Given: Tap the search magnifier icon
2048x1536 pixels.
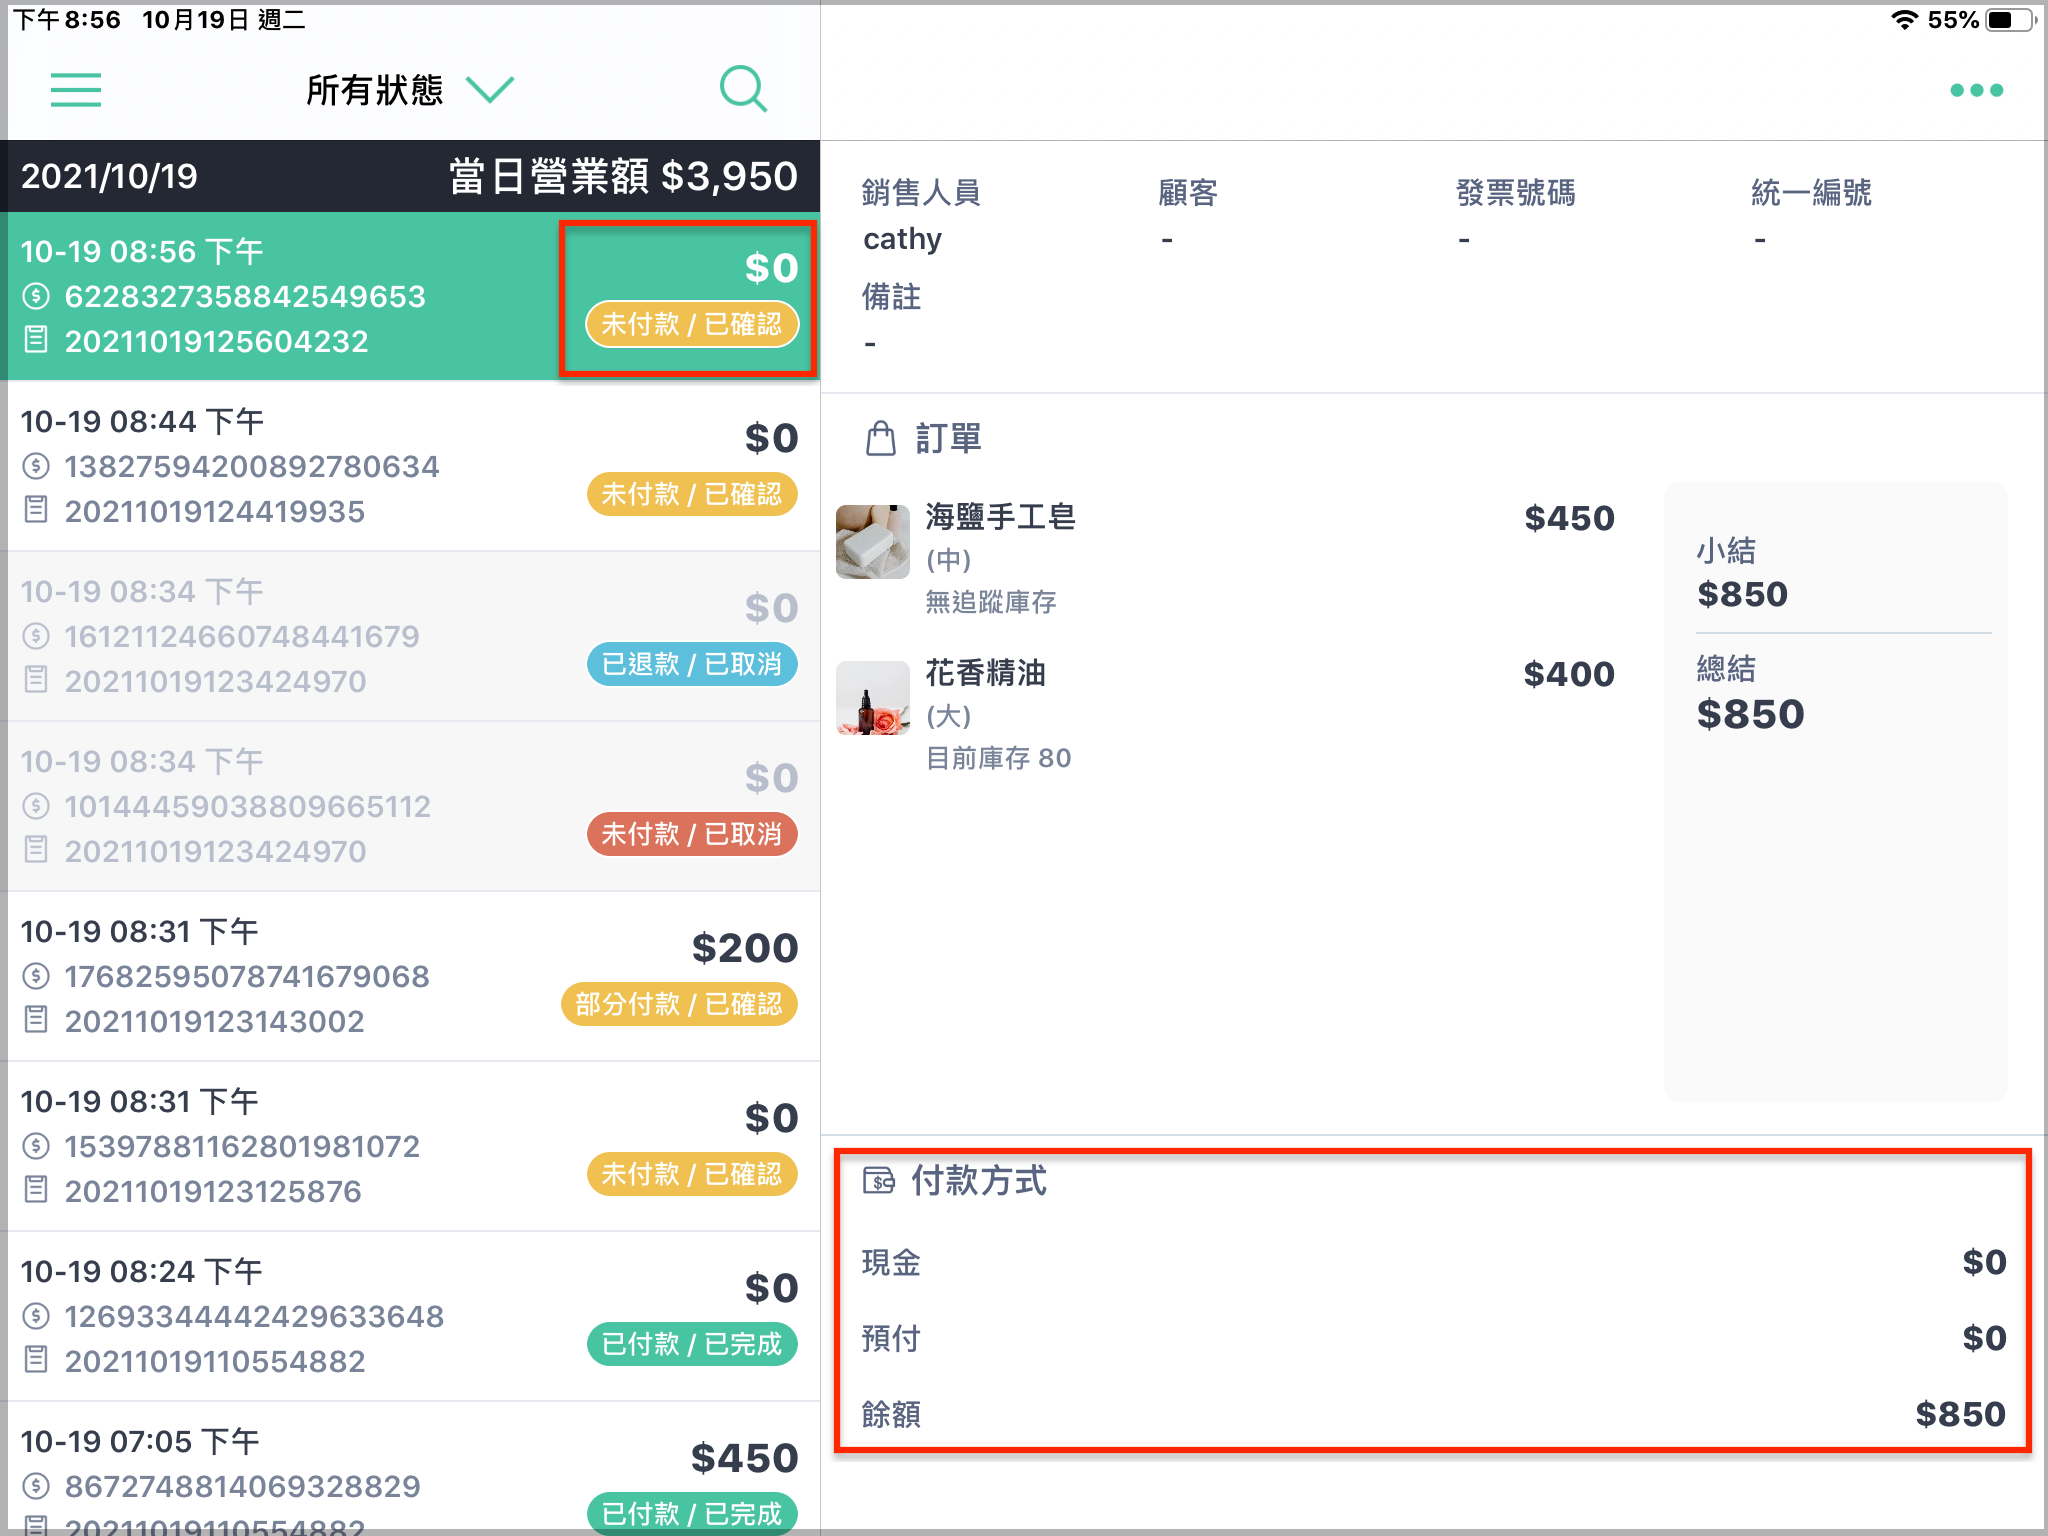Looking at the screenshot, I should tap(744, 90).
